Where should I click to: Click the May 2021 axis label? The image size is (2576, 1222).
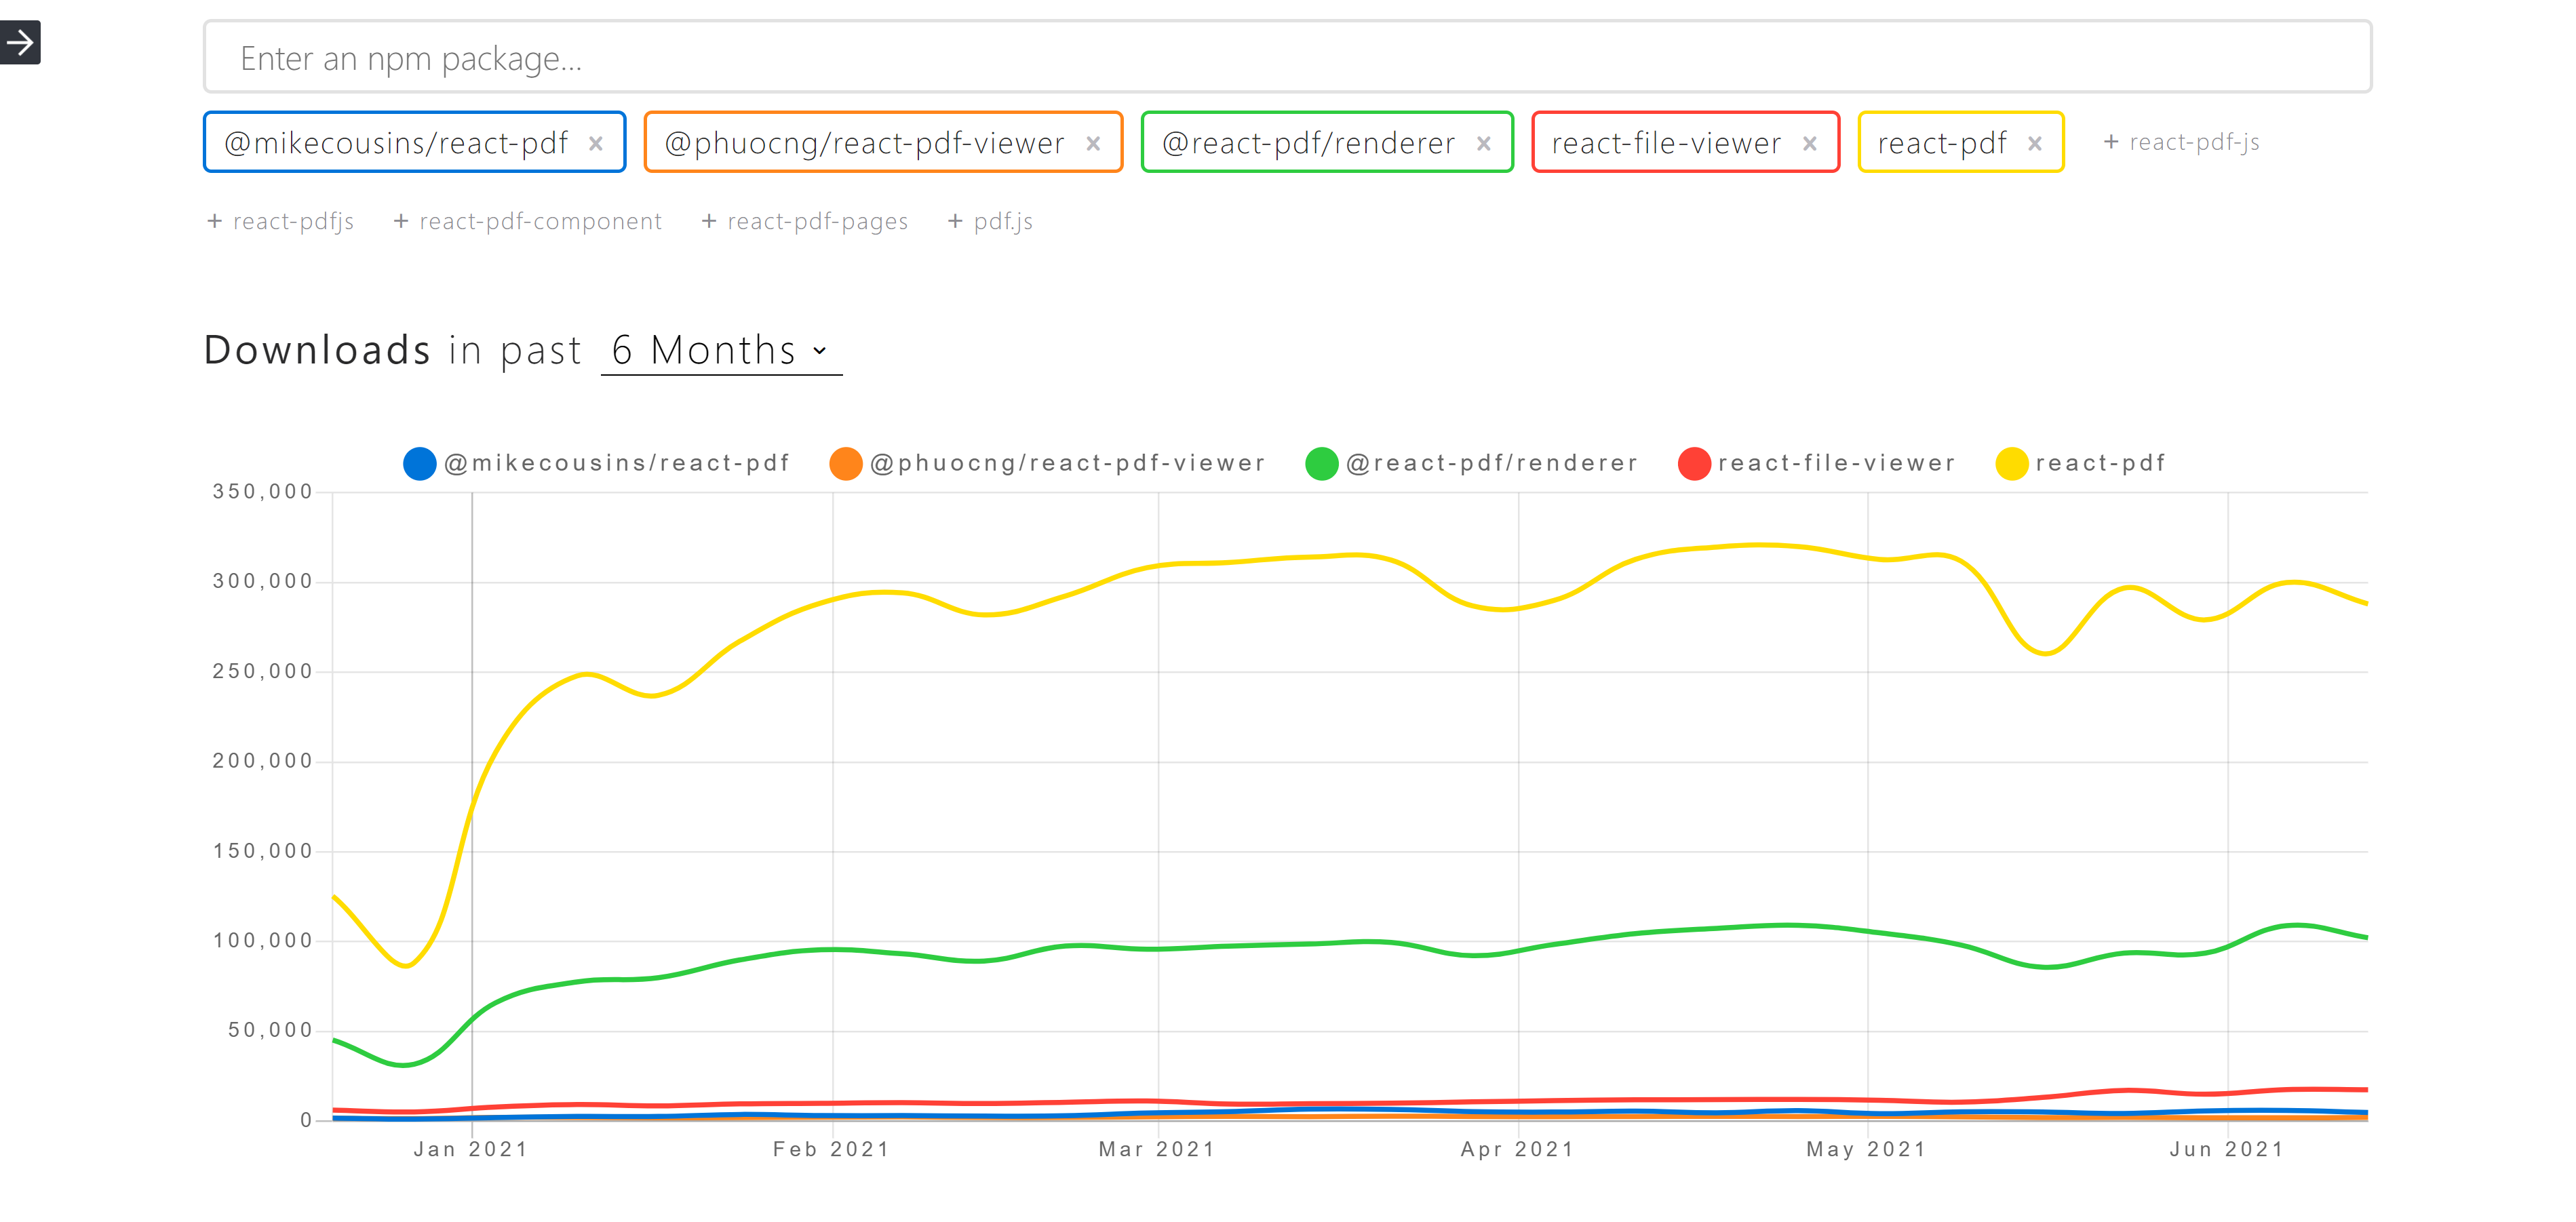(1867, 1149)
